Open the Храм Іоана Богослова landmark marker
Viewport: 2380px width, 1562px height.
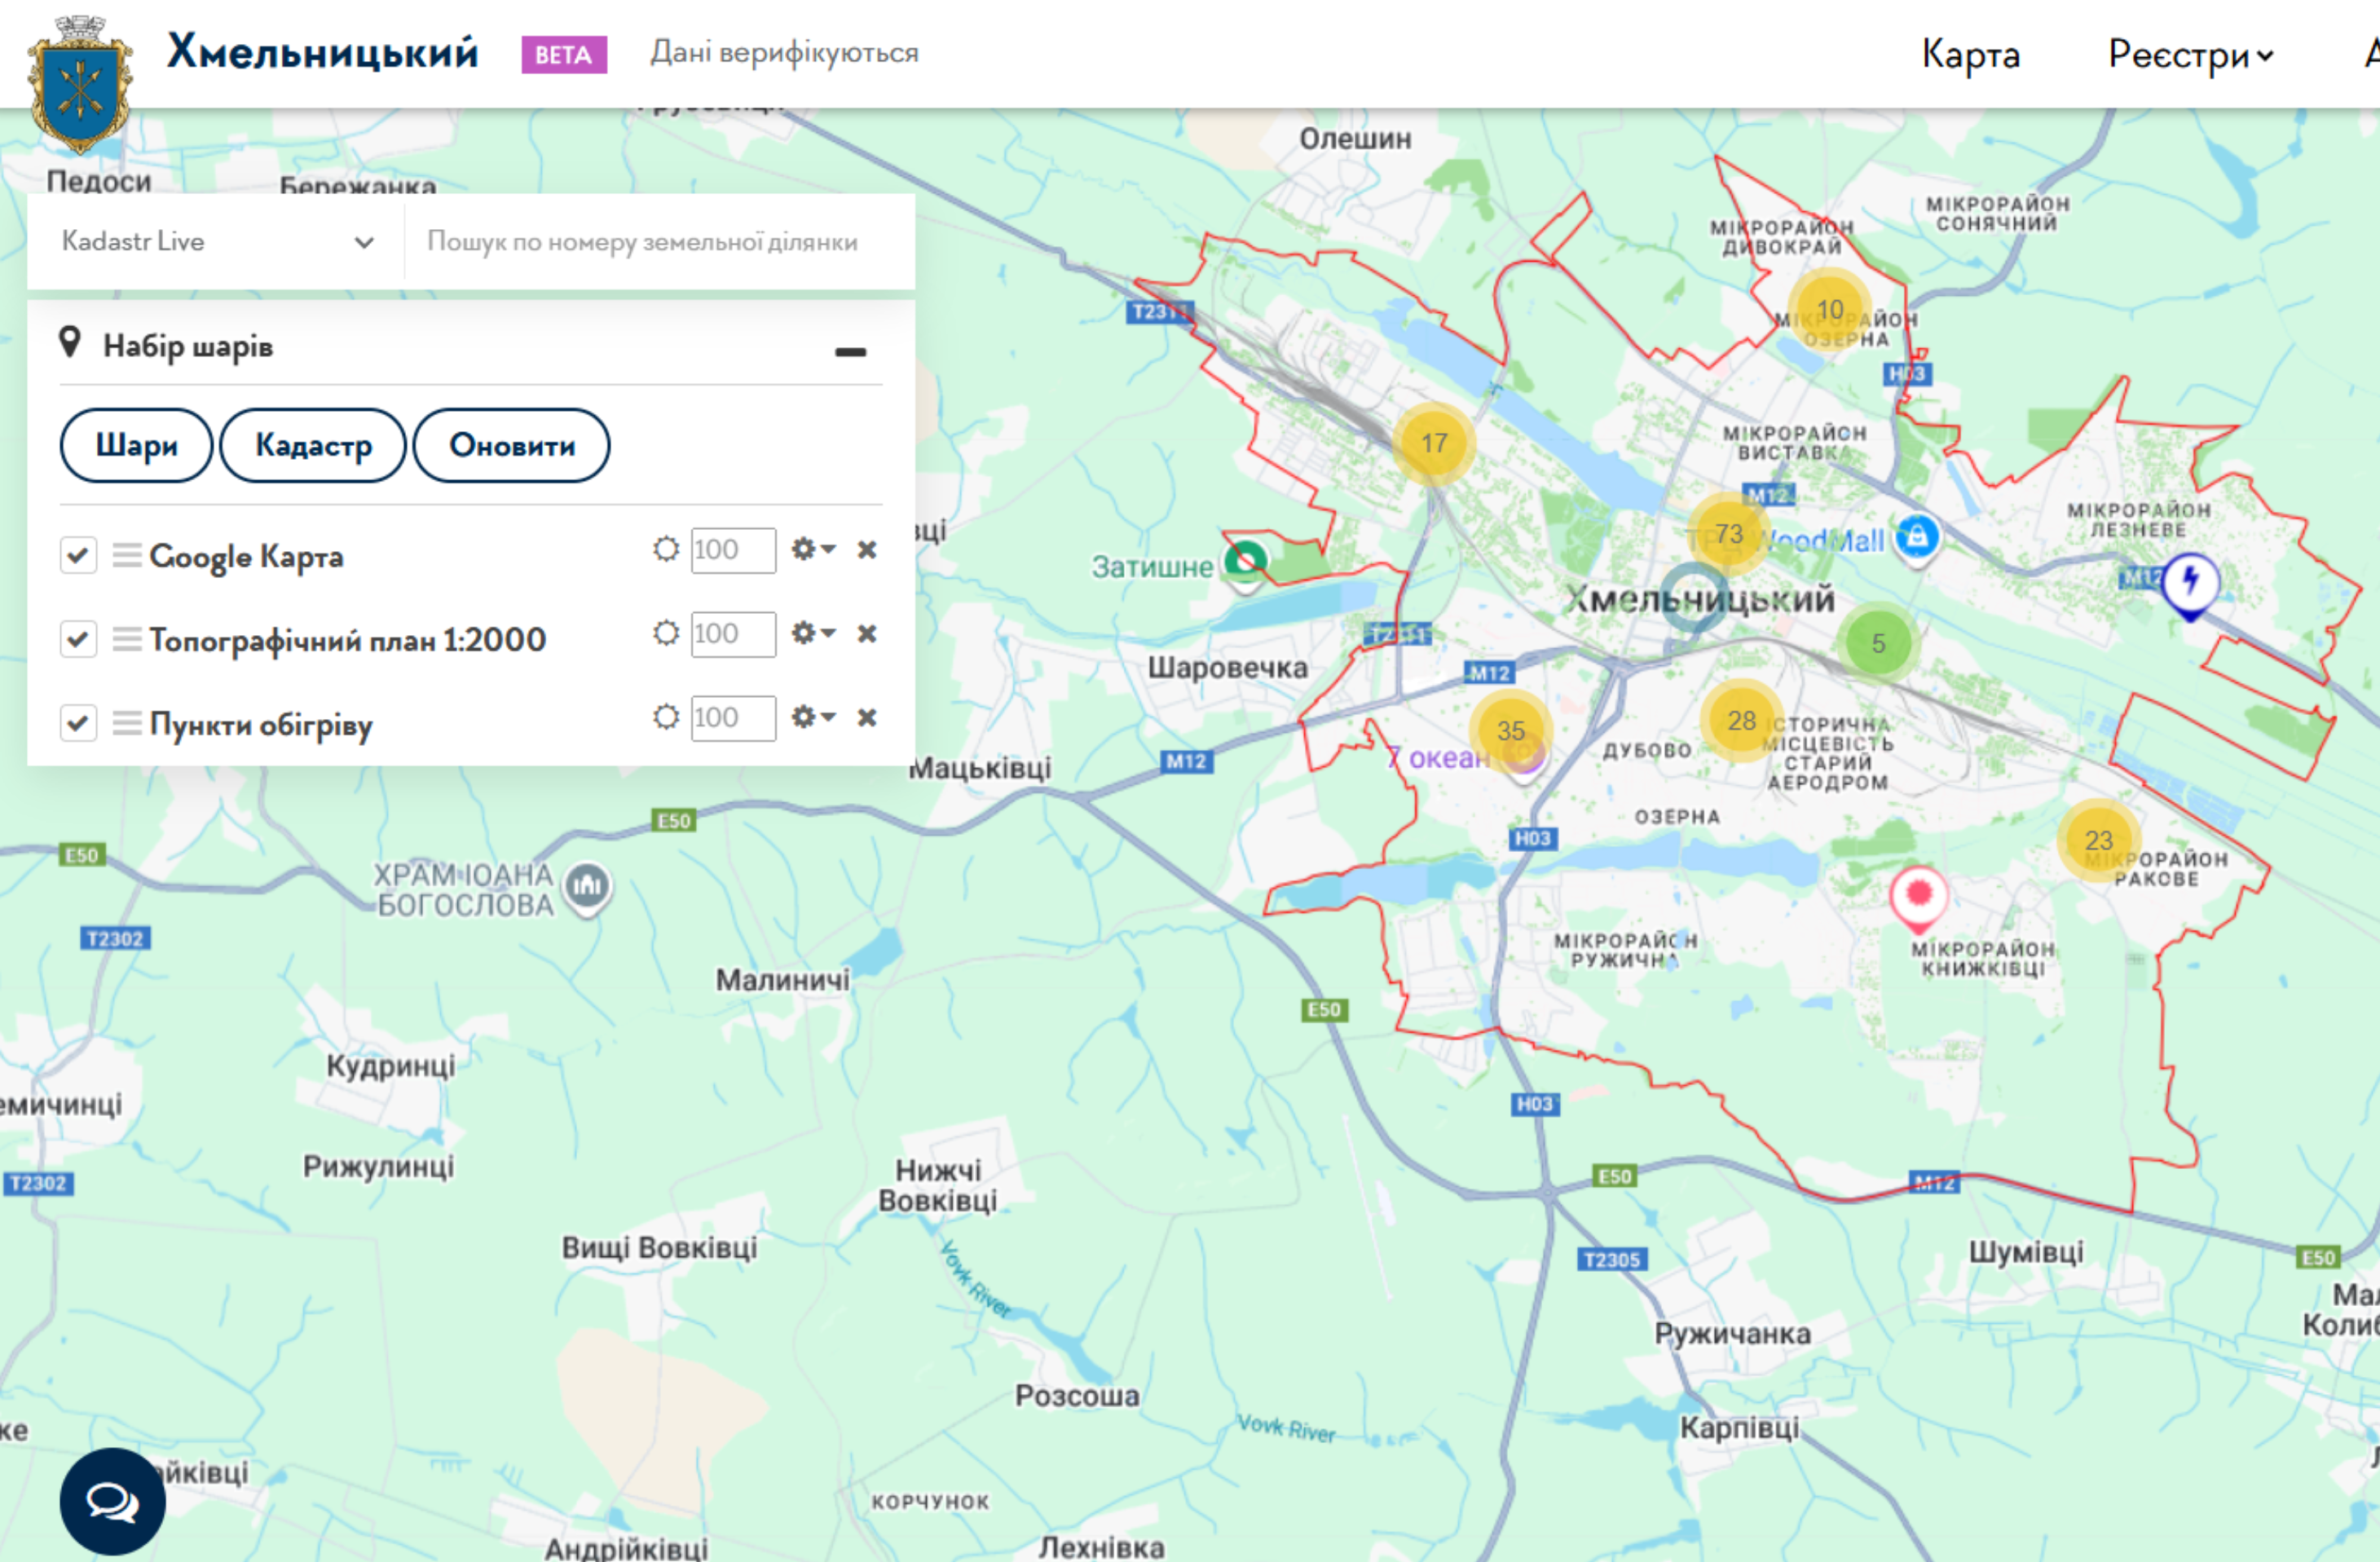coord(588,885)
